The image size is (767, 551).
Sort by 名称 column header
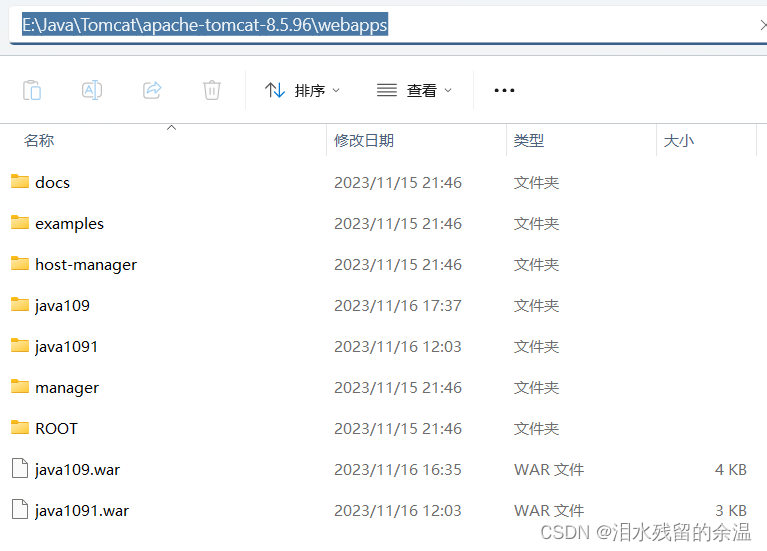(39, 141)
